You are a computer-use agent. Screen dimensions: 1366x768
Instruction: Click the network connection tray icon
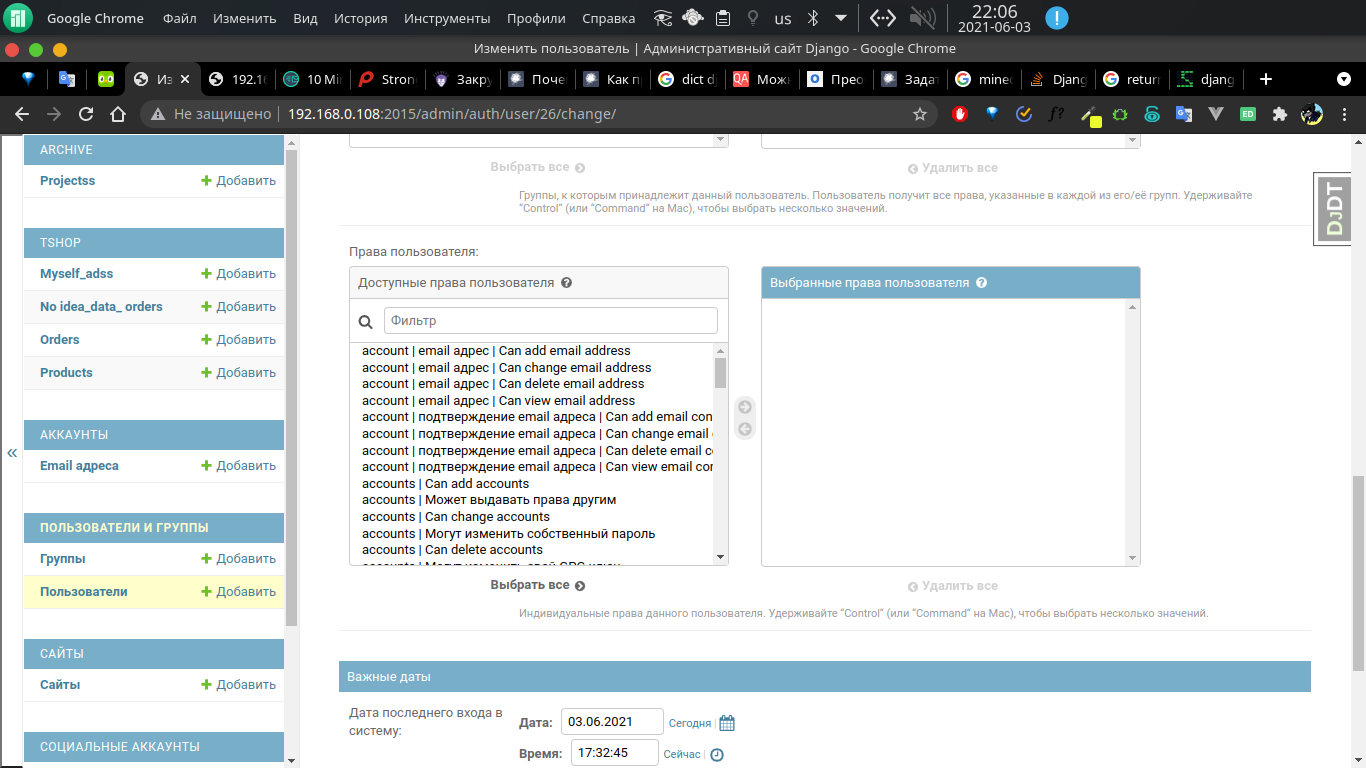881,18
